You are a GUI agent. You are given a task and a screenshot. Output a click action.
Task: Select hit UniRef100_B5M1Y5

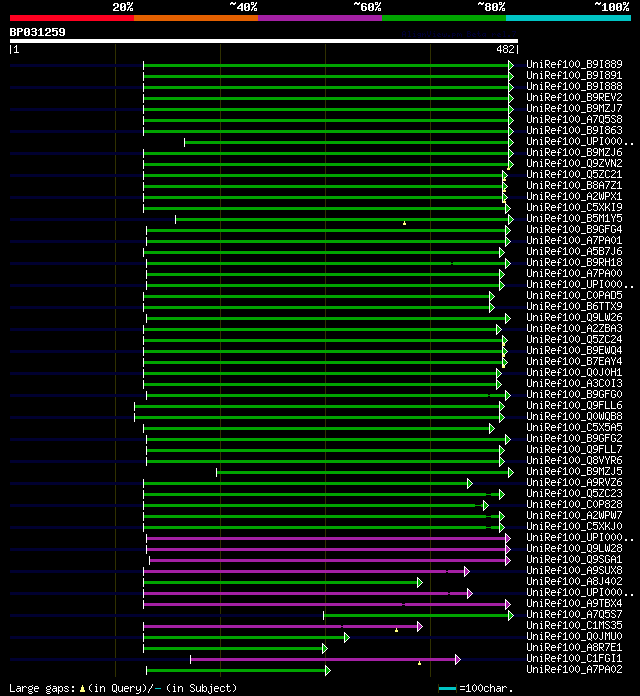(x=574, y=218)
